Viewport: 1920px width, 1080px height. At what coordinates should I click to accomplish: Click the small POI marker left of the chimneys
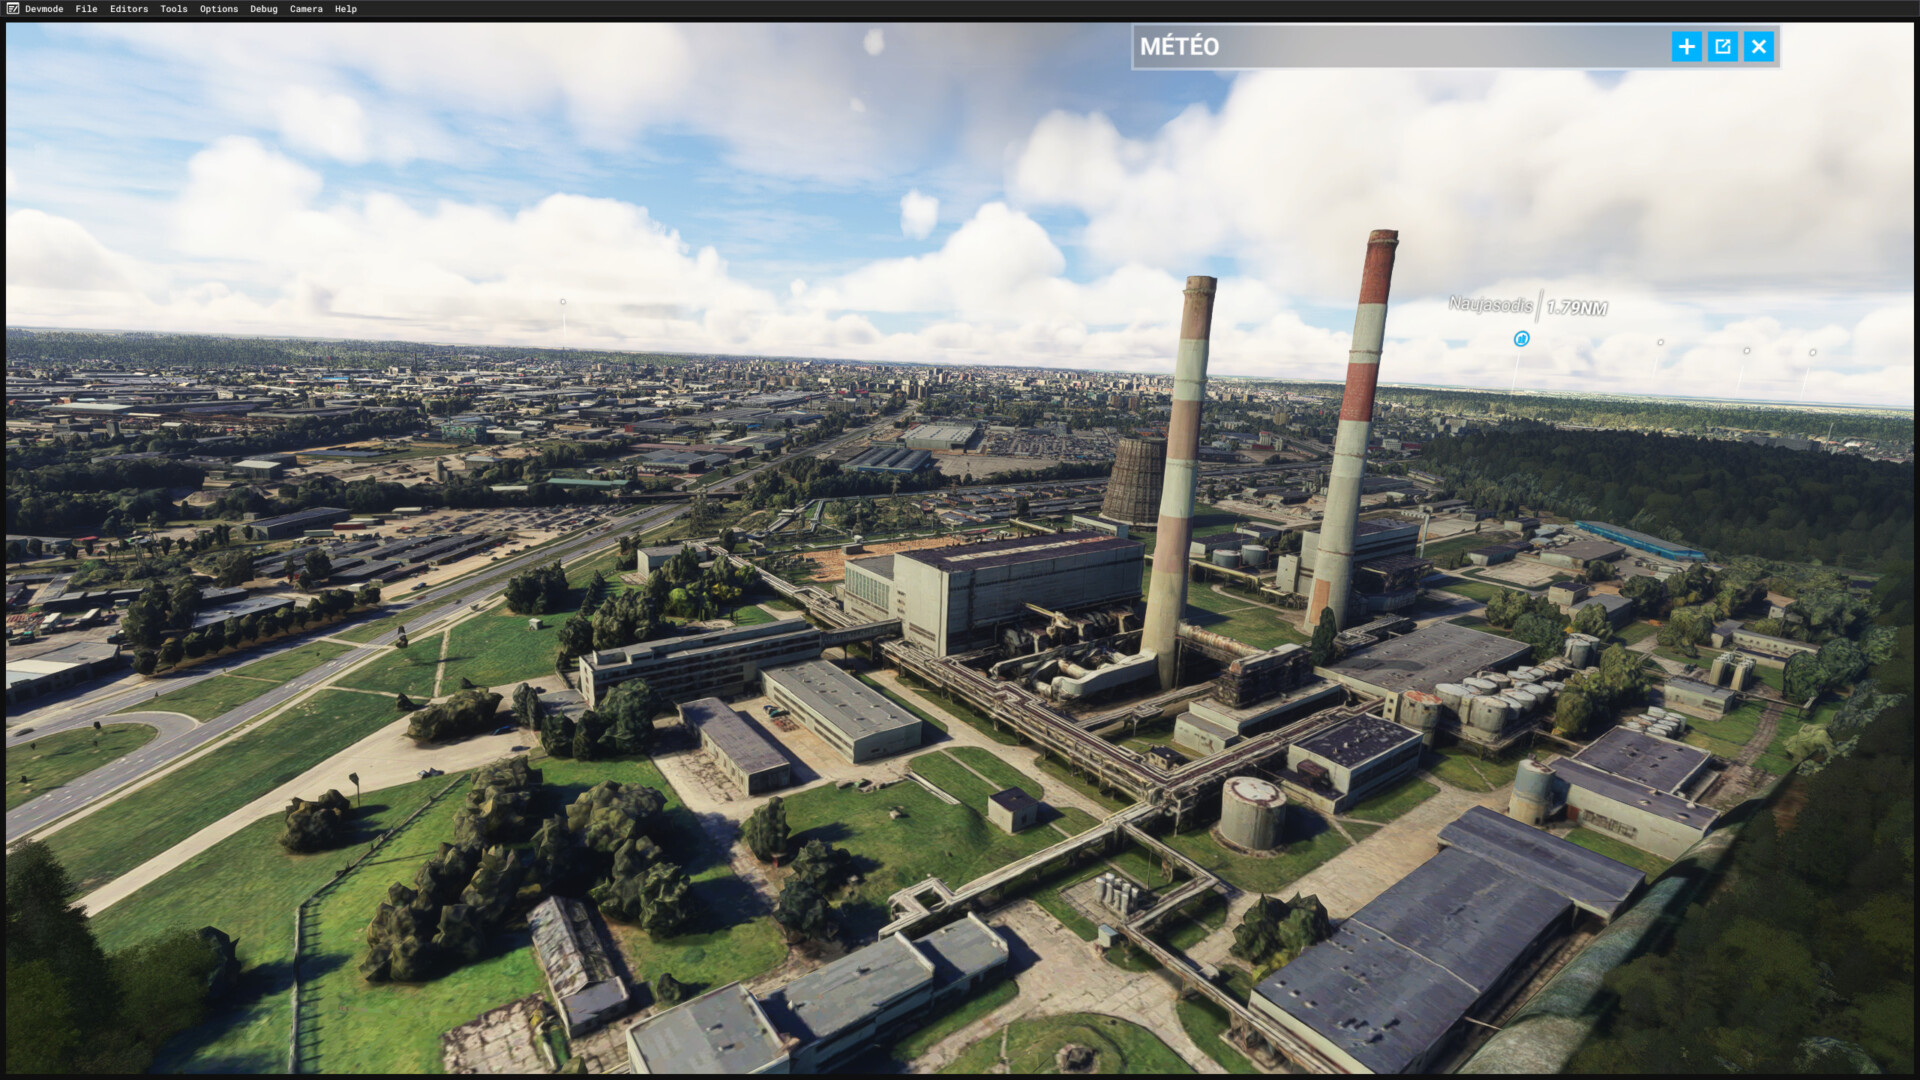point(563,302)
